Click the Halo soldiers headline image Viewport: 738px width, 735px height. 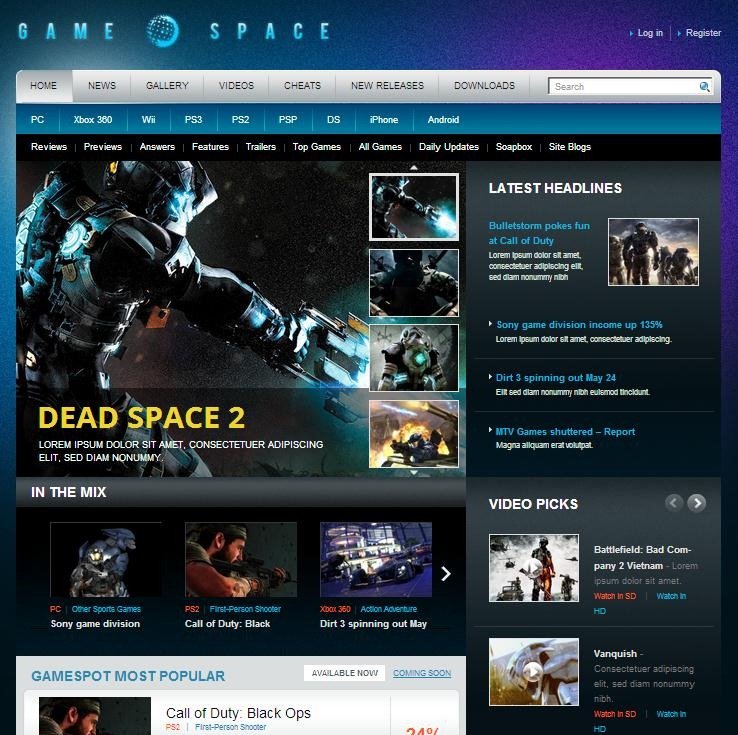point(653,252)
